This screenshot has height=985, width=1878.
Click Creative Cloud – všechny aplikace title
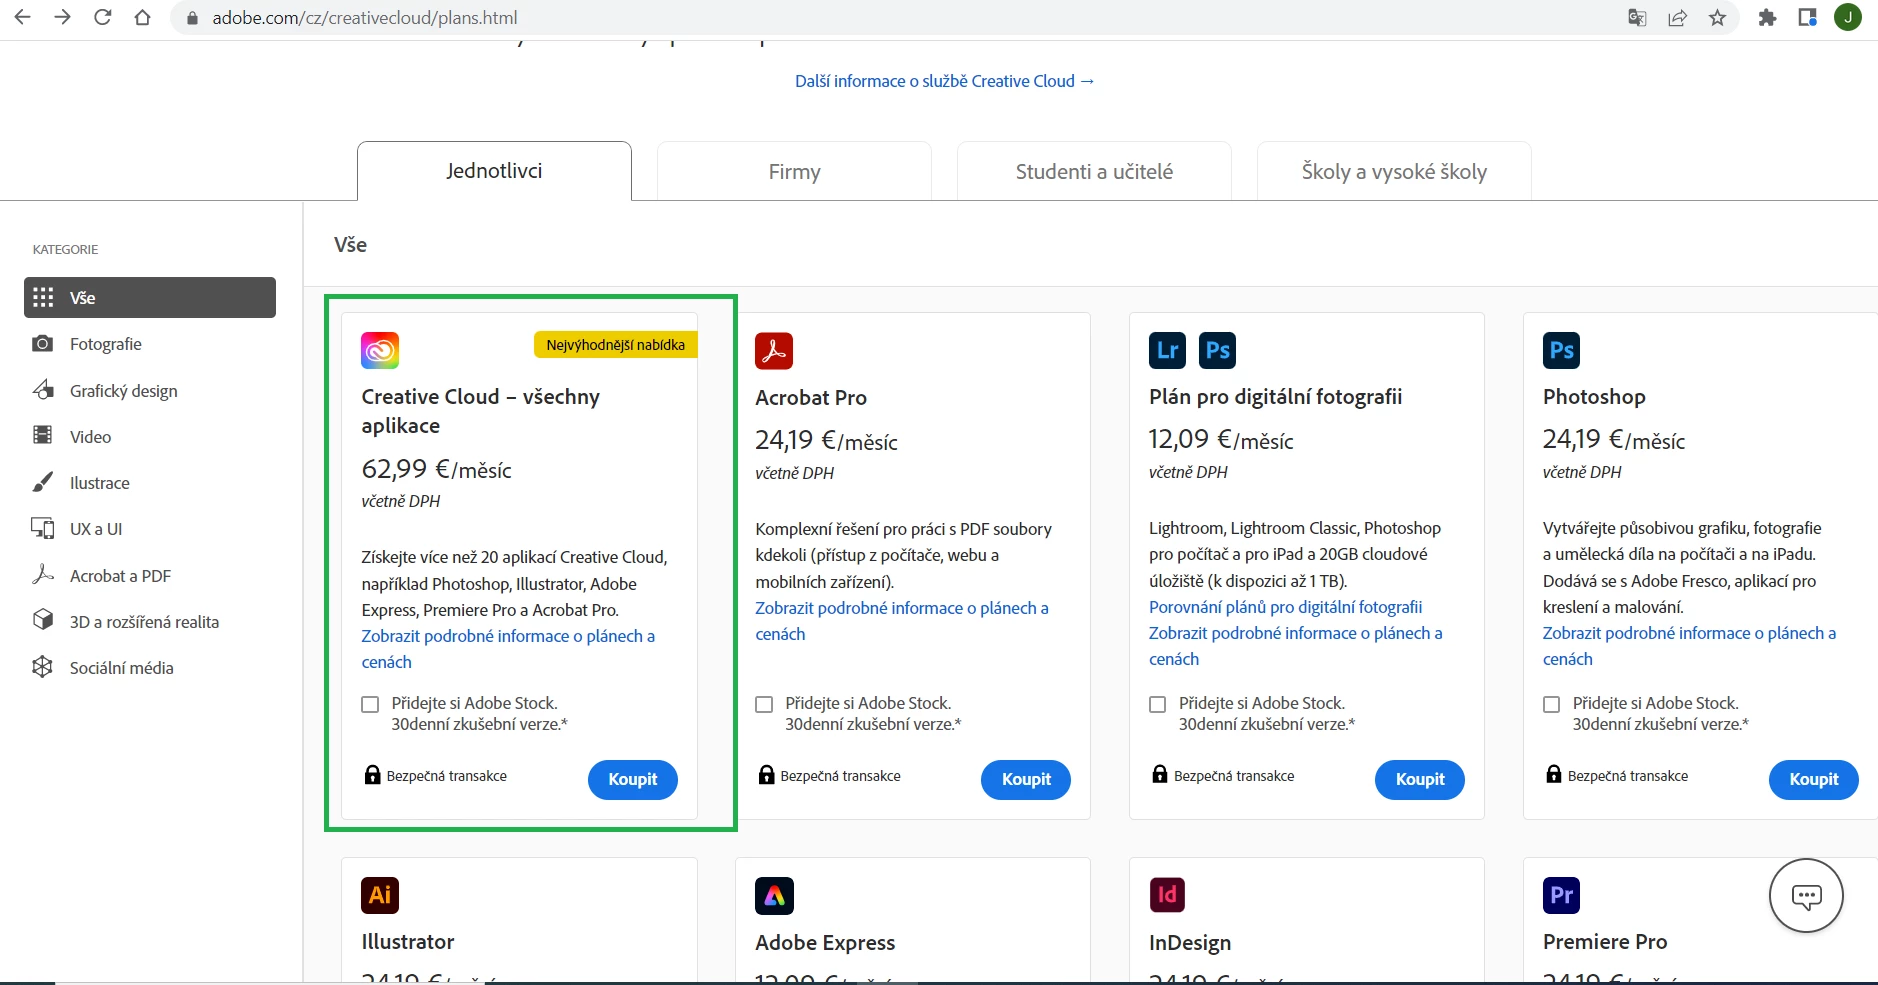(x=480, y=411)
